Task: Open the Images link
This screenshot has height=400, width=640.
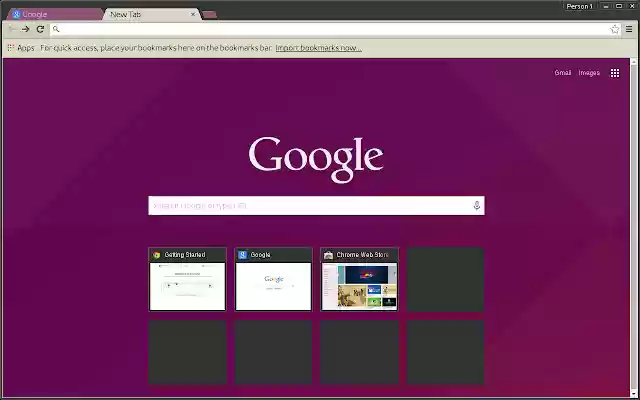Action: 589,73
